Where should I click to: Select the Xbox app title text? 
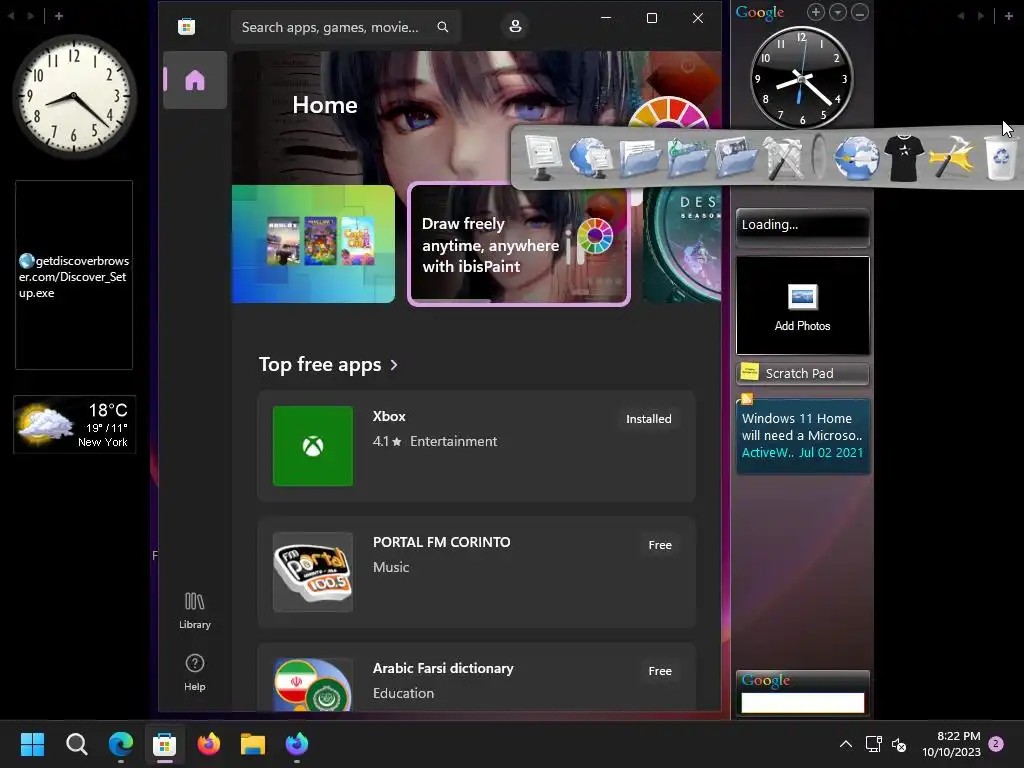coord(389,416)
